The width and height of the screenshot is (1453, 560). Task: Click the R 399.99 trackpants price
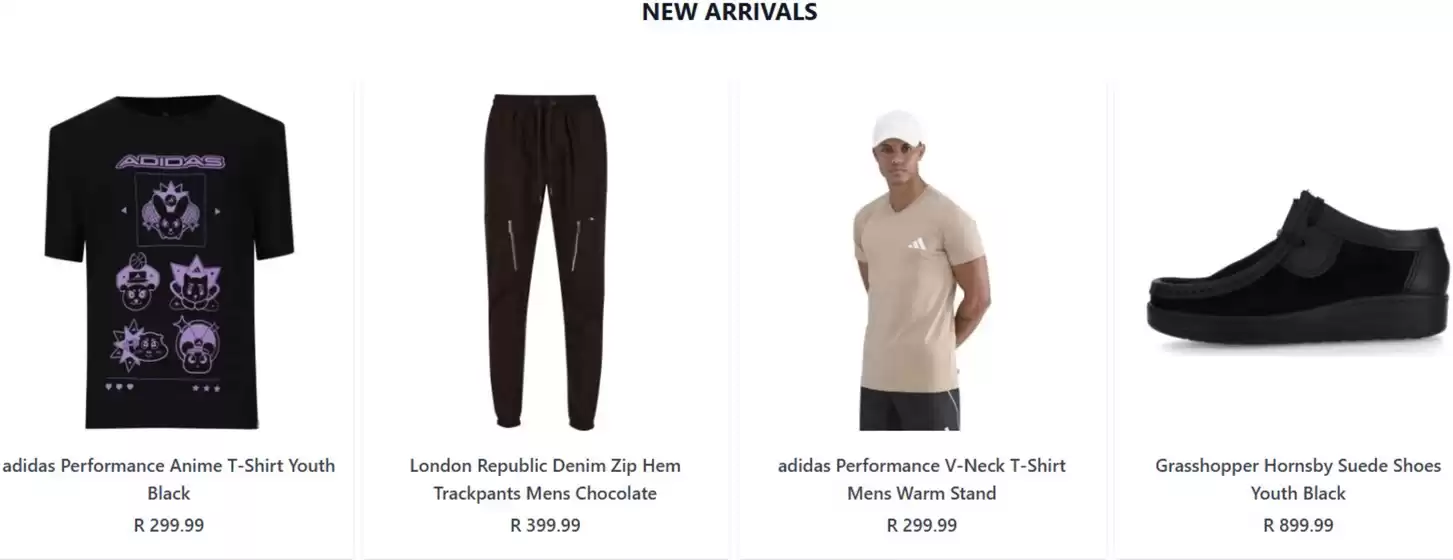pos(545,525)
